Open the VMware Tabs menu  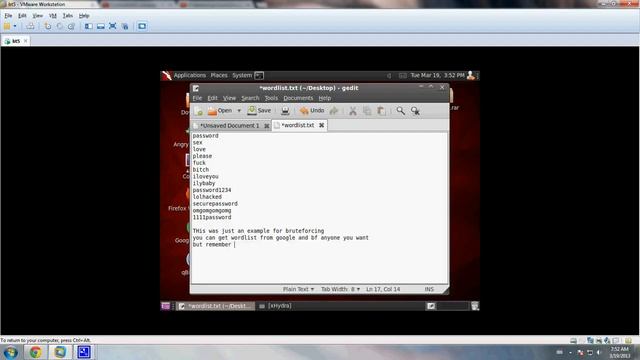click(x=68, y=16)
